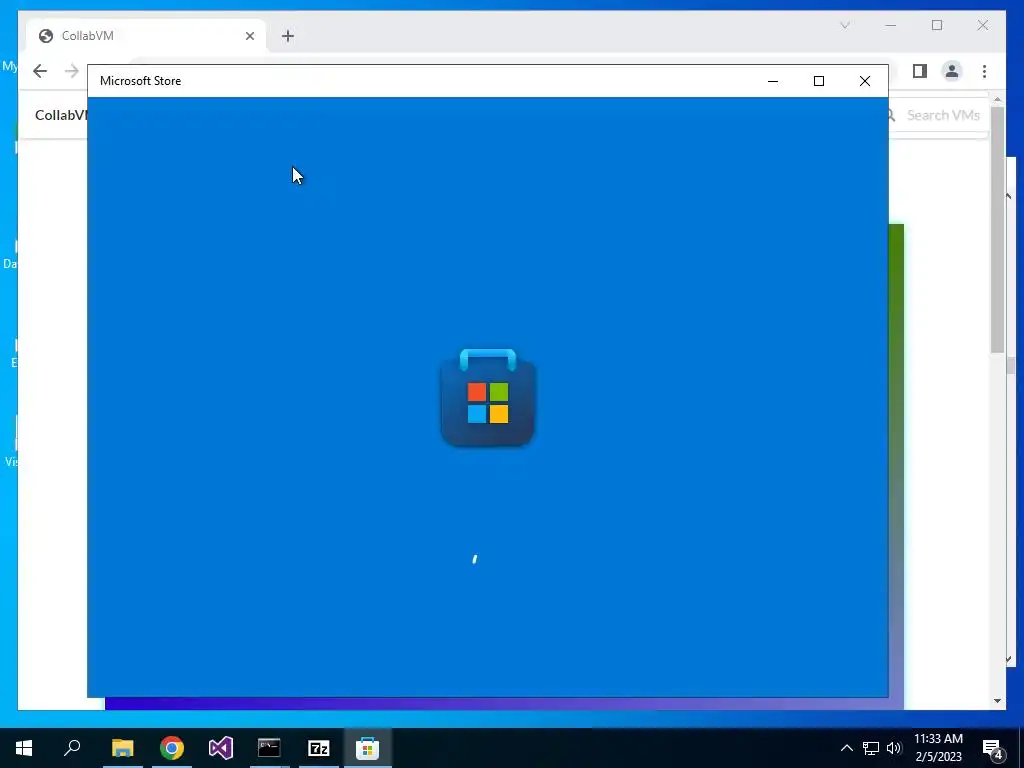This screenshot has width=1024, height=768.
Task: Open the volume speaker tray icon
Action: (894, 748)
